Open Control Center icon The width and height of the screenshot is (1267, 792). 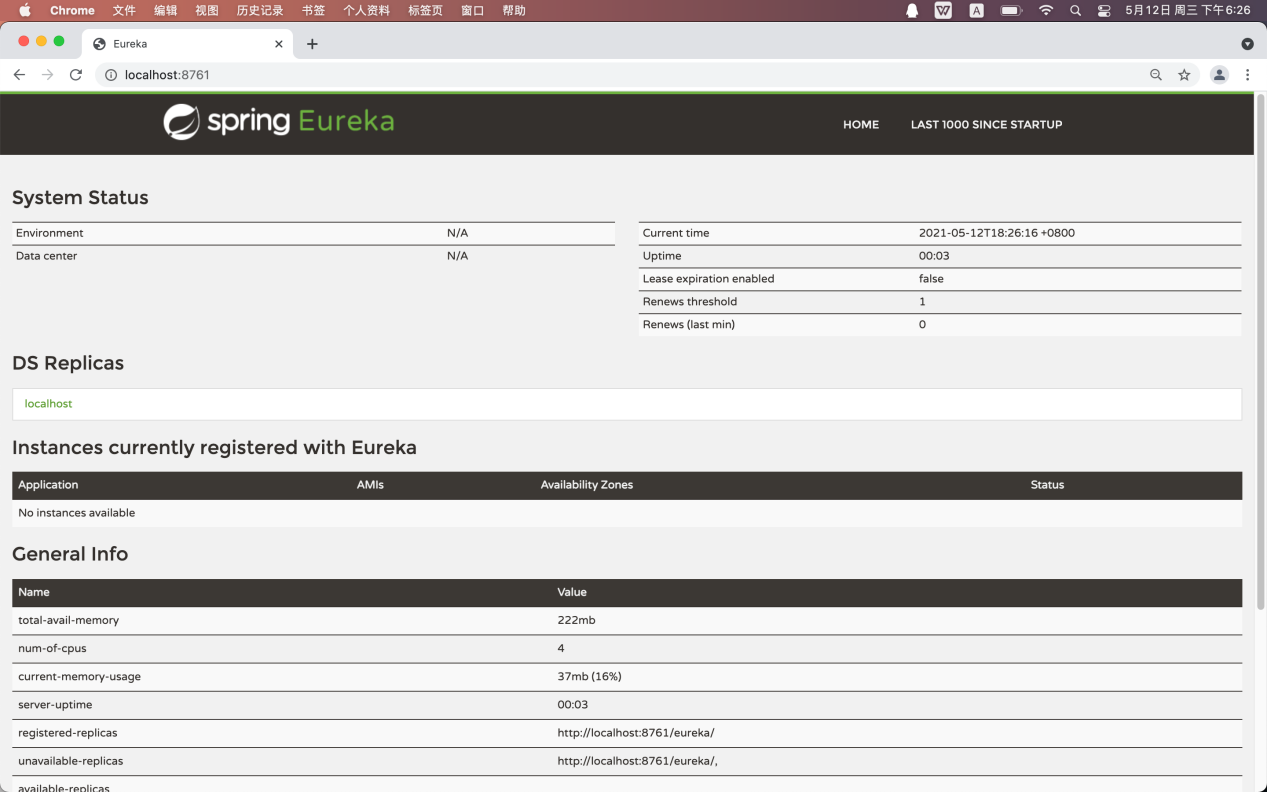point(1104,10)
